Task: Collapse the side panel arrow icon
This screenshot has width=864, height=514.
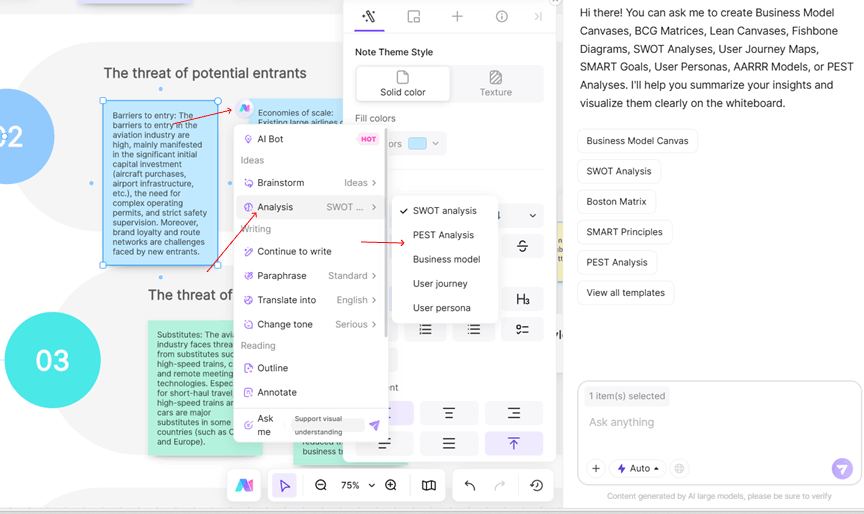Action: tap(538, 17)
